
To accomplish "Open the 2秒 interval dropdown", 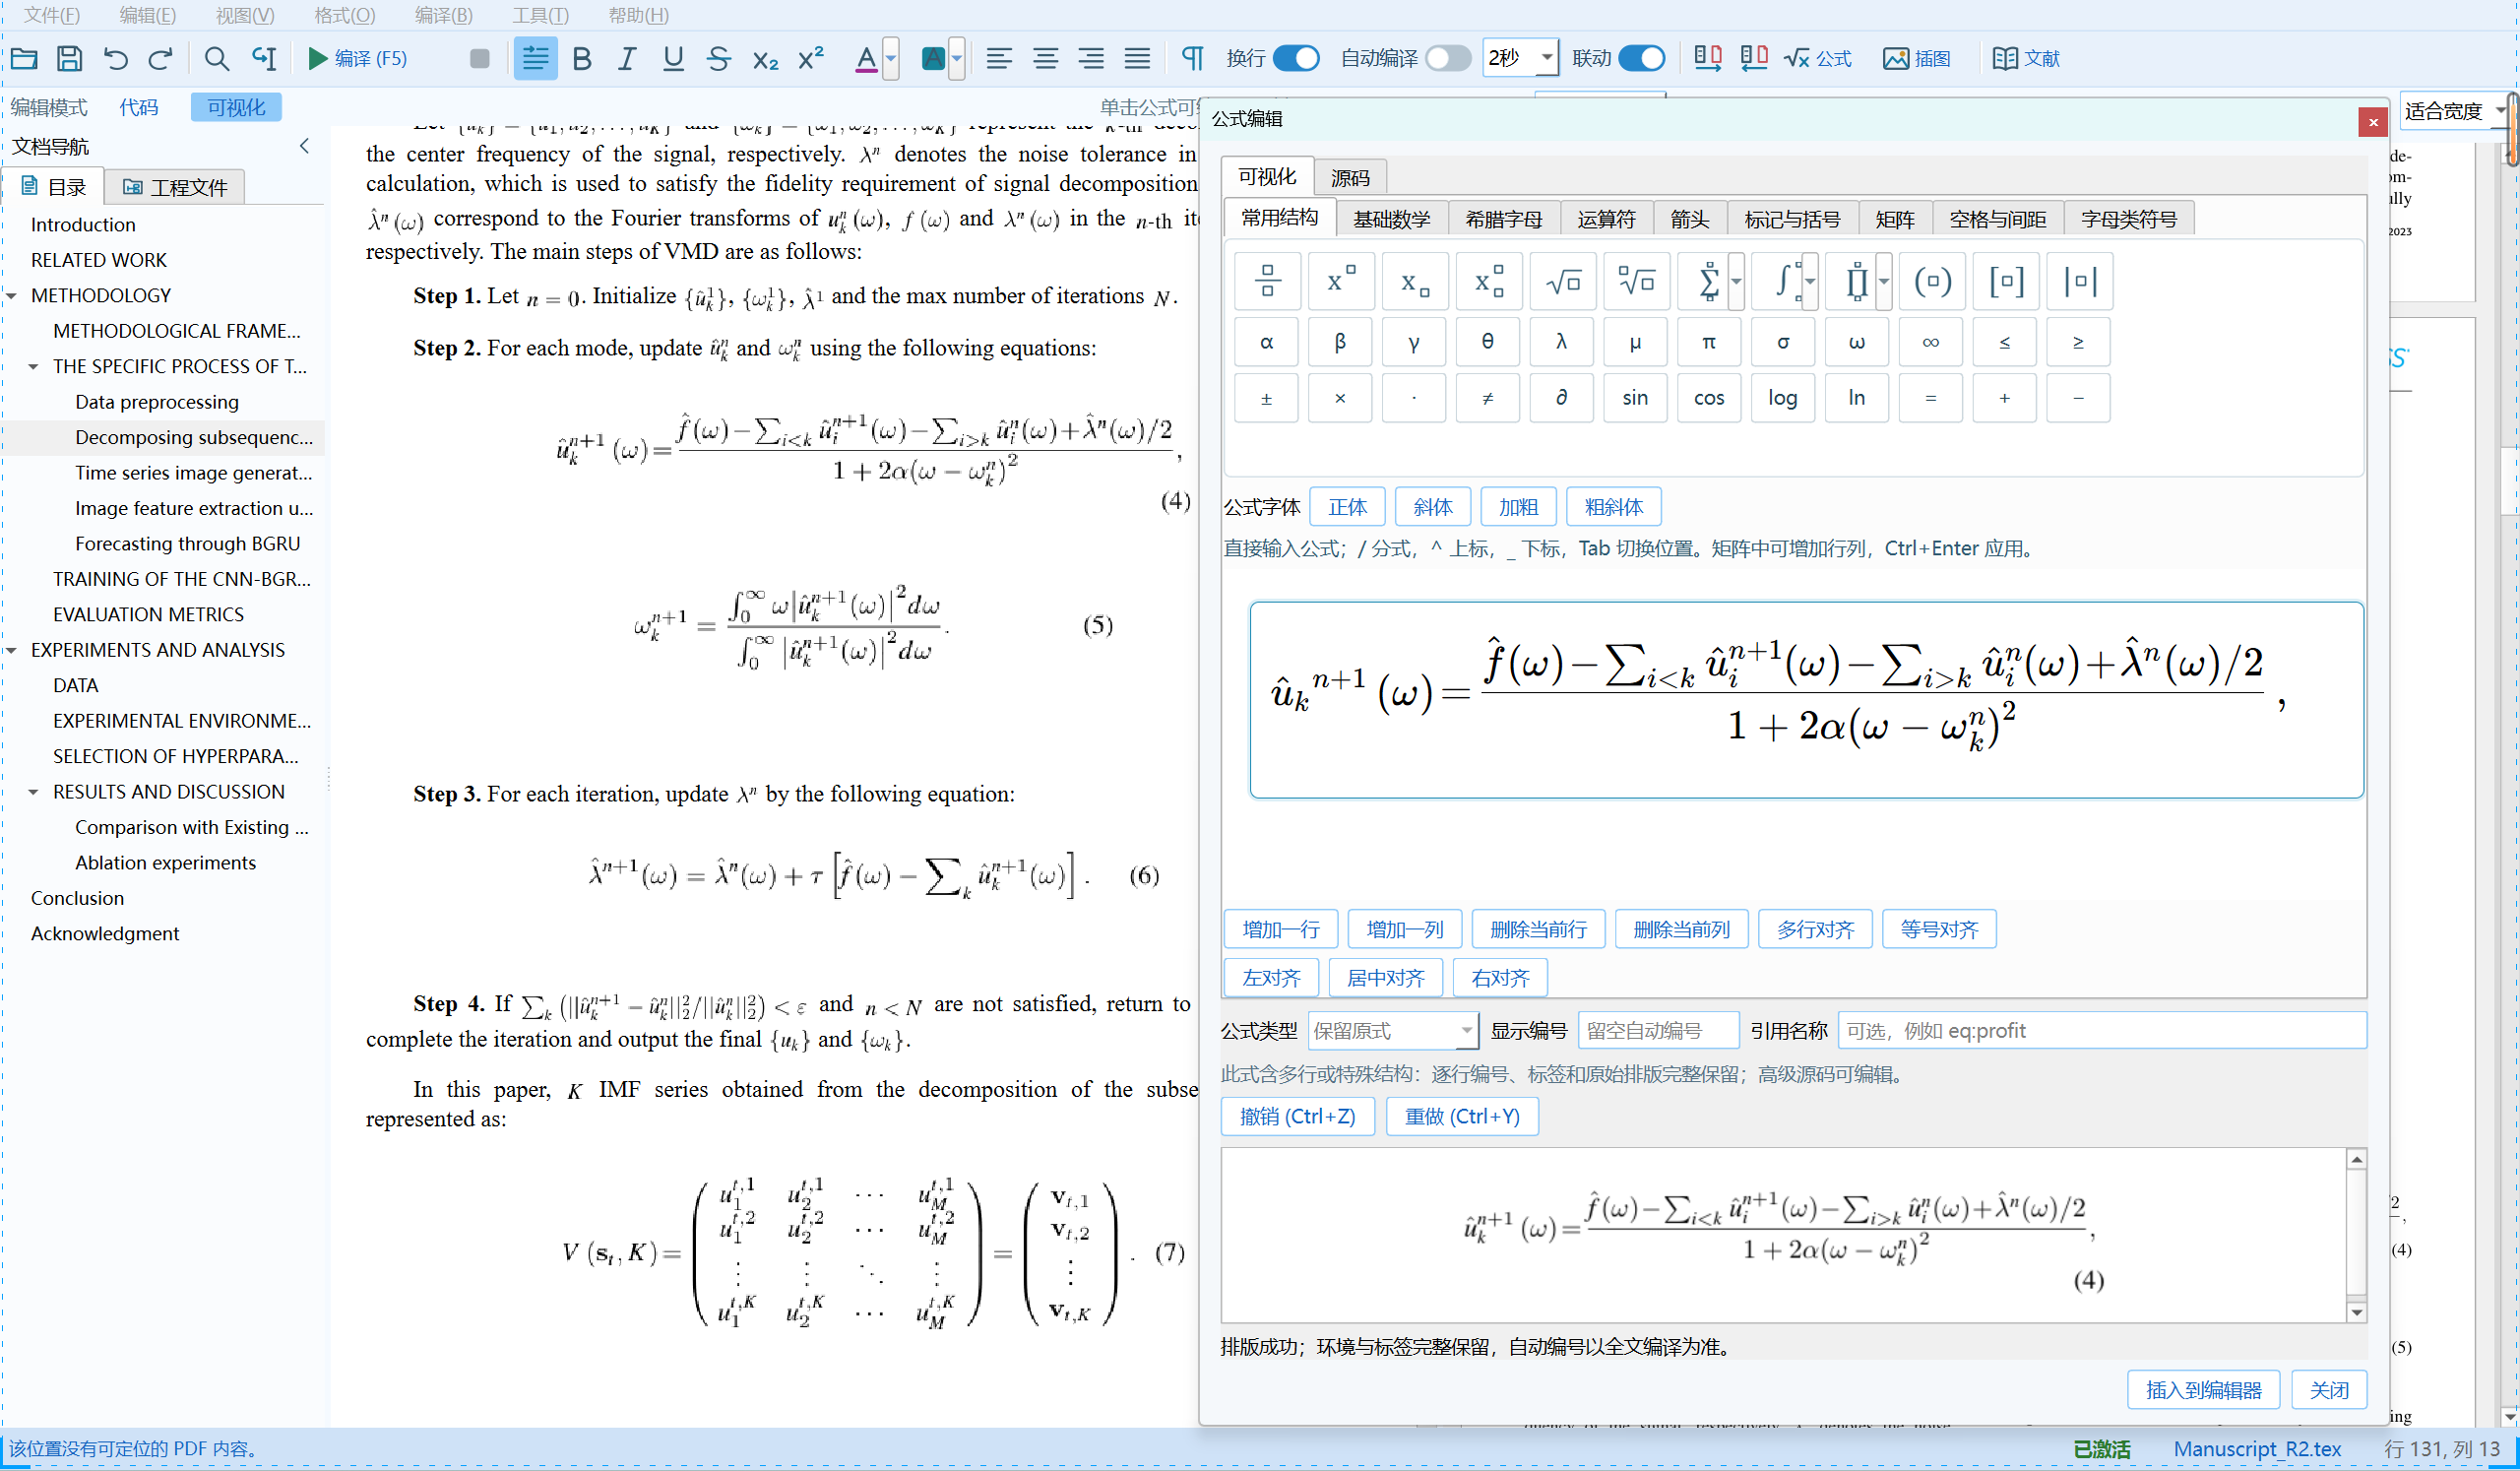I will (1520, 58).
